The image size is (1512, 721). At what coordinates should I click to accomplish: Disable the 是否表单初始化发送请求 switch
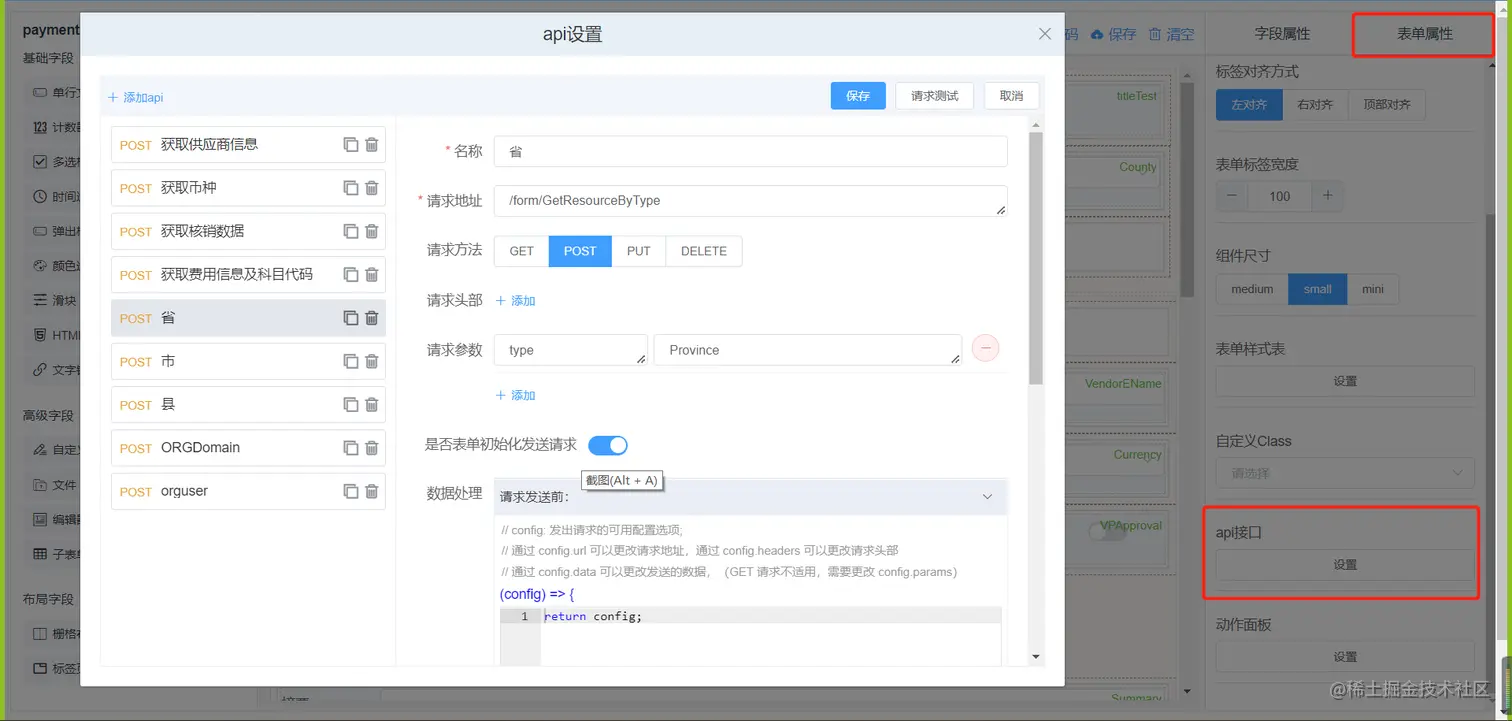[608, 445]
